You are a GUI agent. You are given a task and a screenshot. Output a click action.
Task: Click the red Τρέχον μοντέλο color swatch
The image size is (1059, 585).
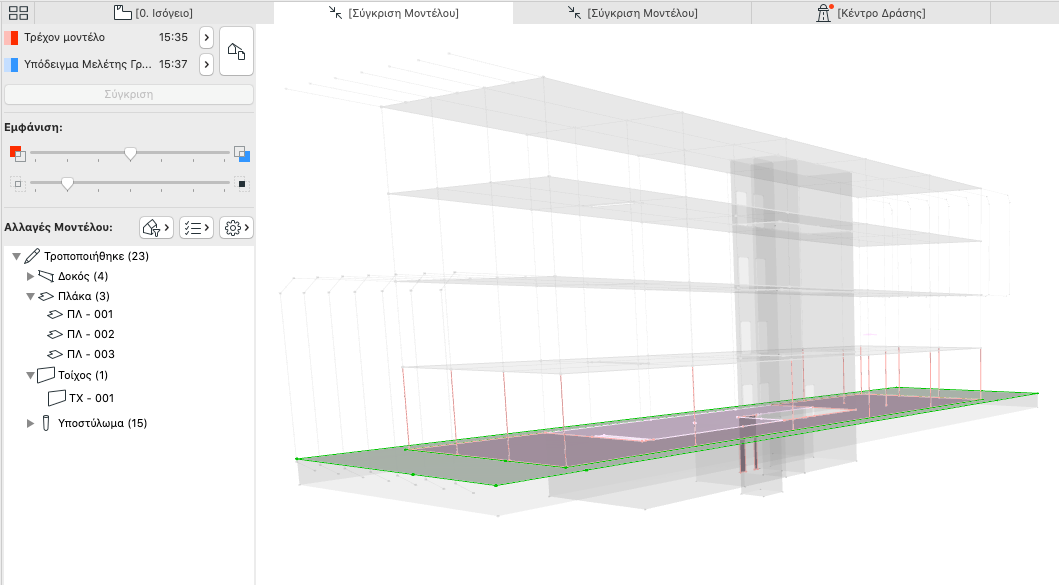pos(11,38)
